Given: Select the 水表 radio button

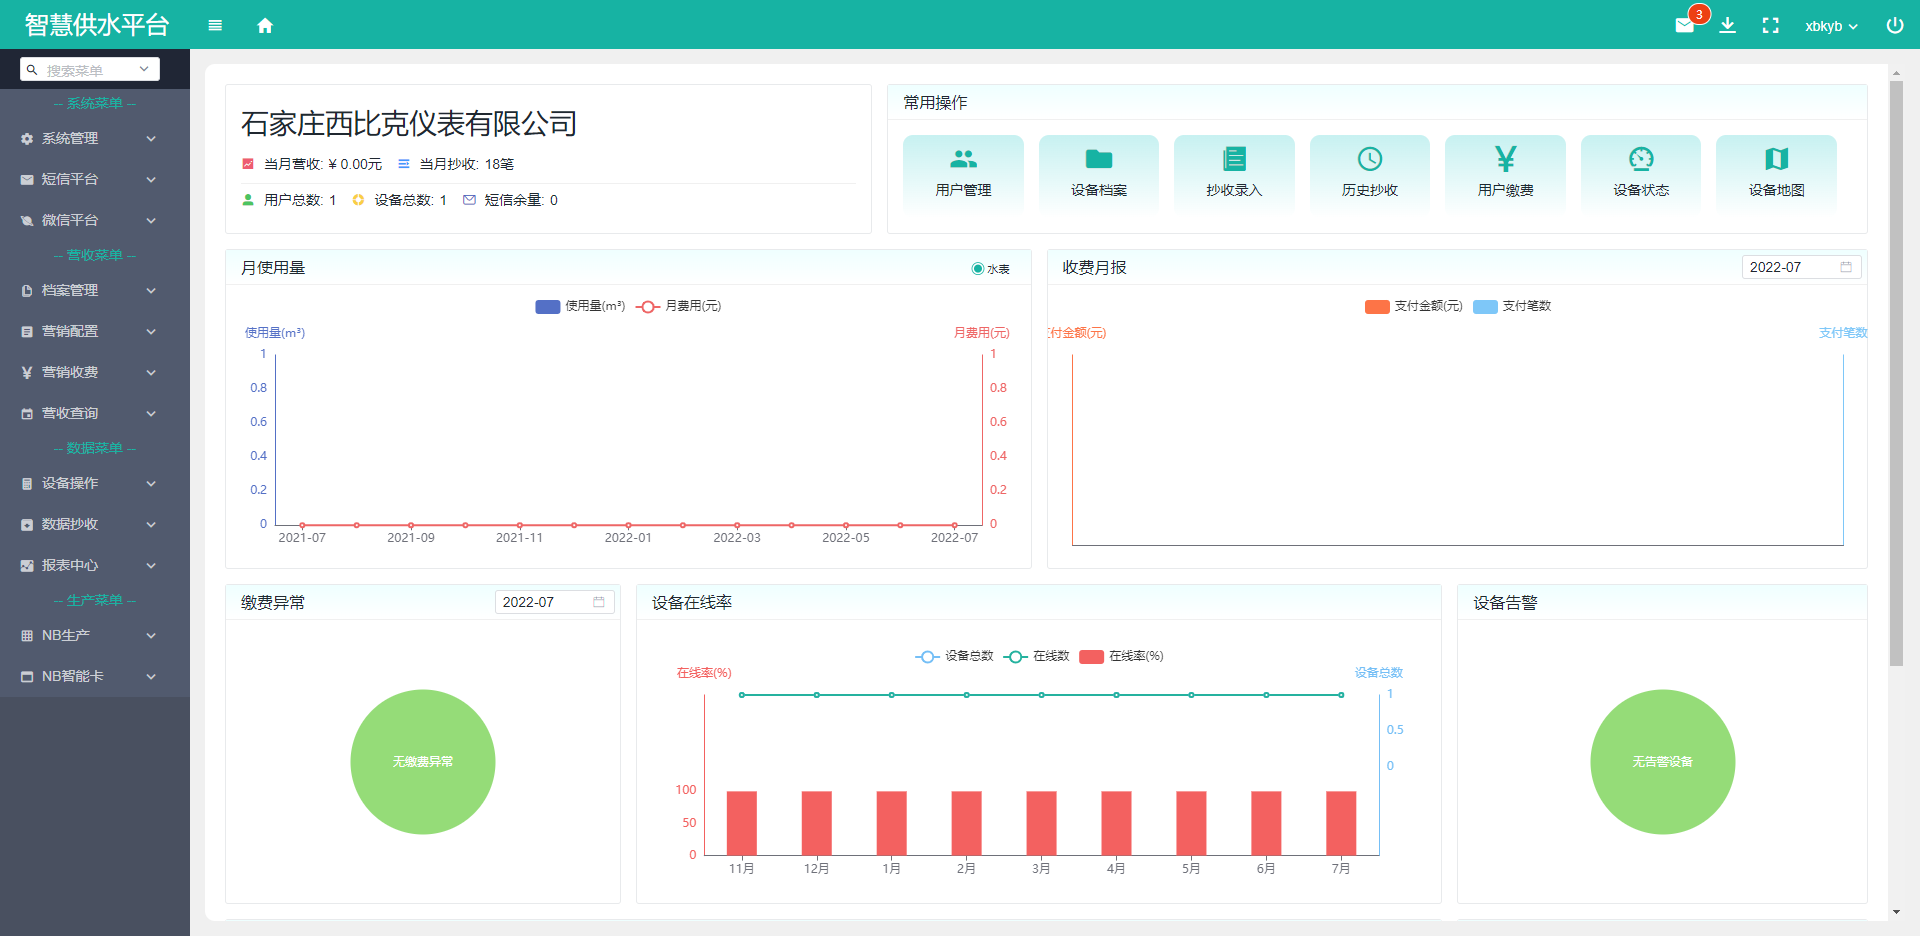Looking at the screenshot, I should 978,269.
